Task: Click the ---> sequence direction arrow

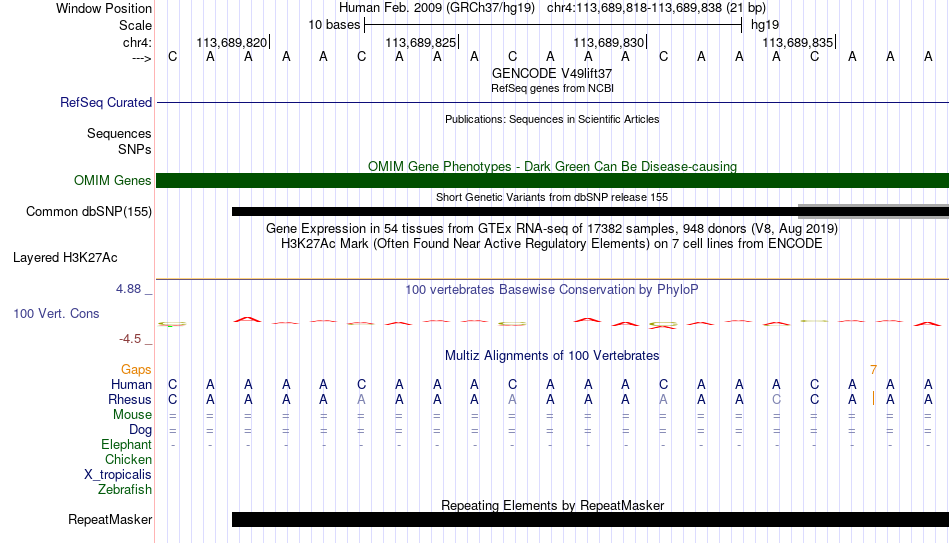Action: pos(141,58)
